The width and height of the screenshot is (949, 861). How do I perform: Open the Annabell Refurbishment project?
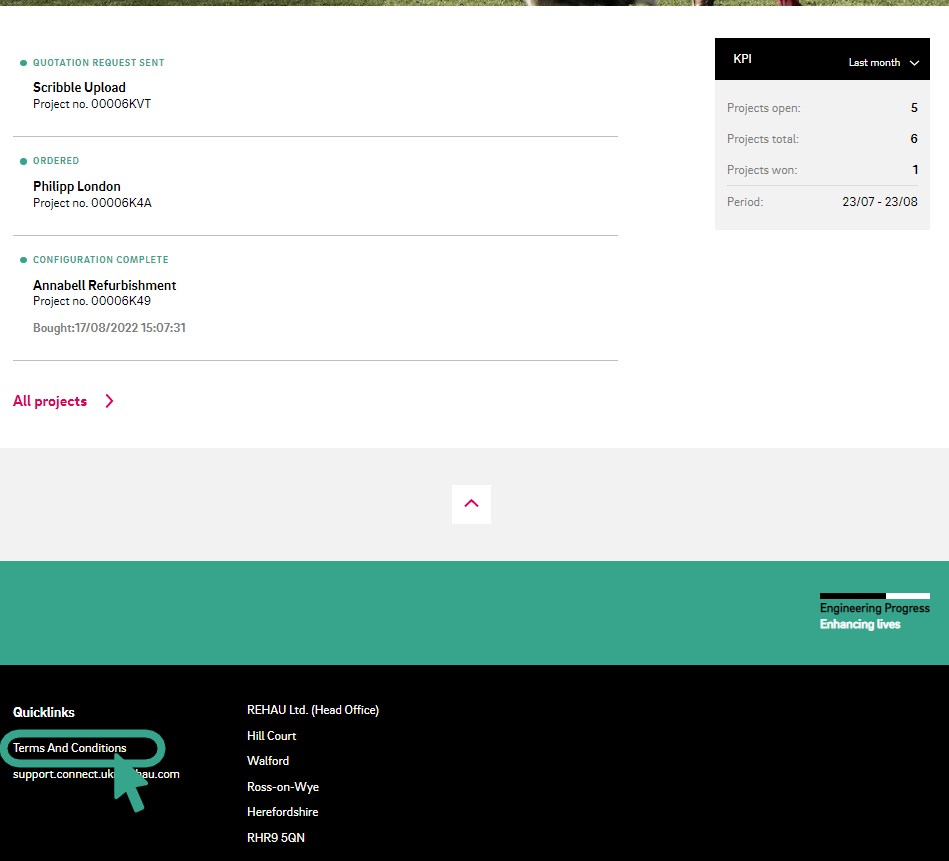[105, 285]
